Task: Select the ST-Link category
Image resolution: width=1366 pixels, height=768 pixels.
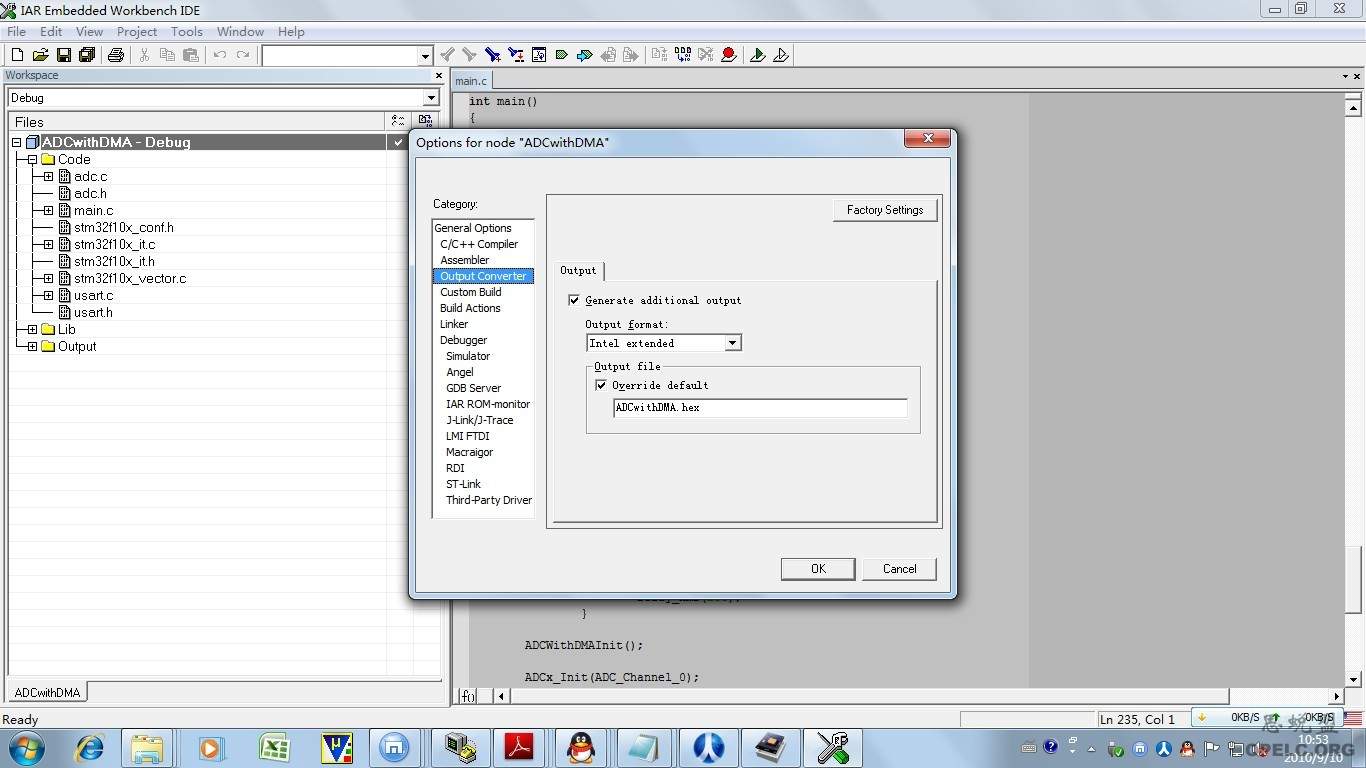Action: click(x=463, y=484)
